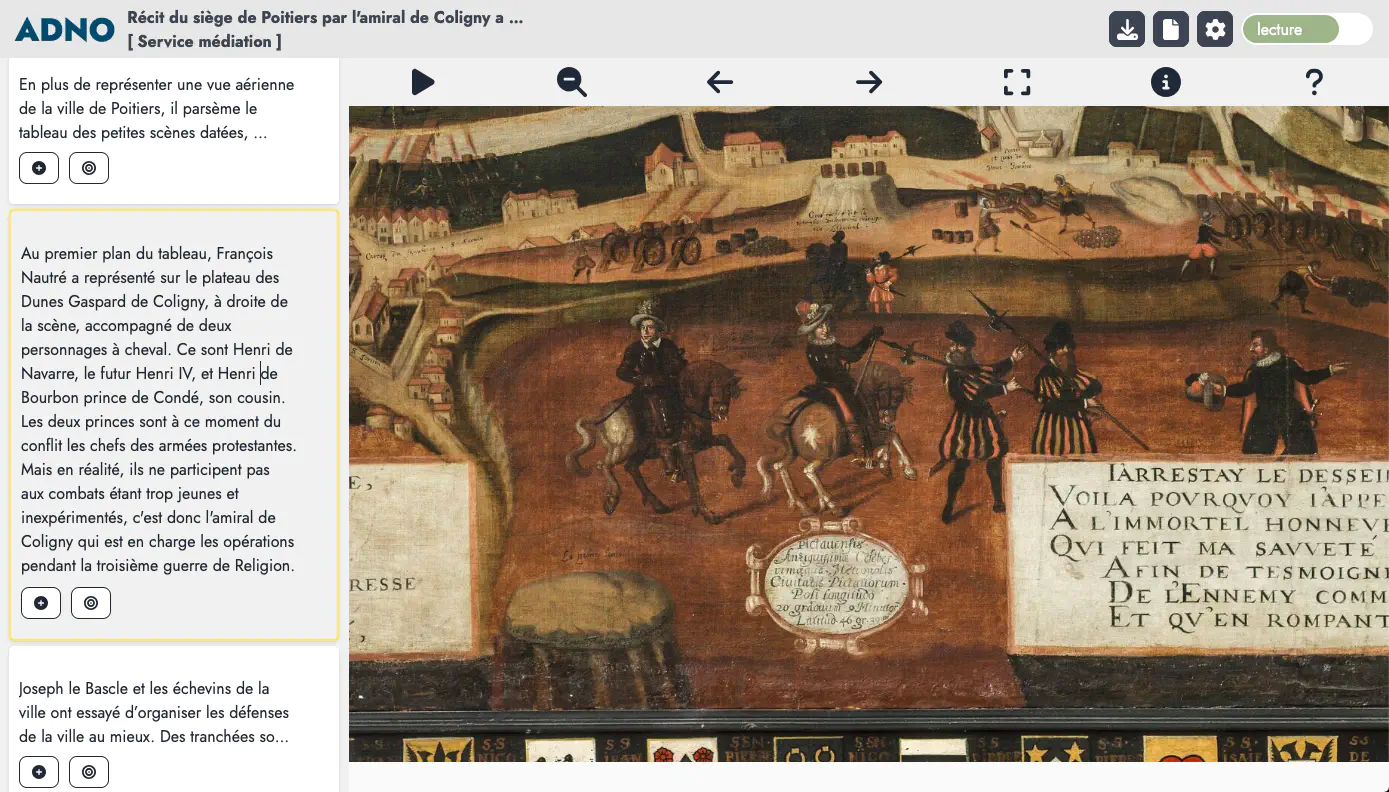Select annotation text 'En plus de représenter une vue aérienne'

(157, 85)
